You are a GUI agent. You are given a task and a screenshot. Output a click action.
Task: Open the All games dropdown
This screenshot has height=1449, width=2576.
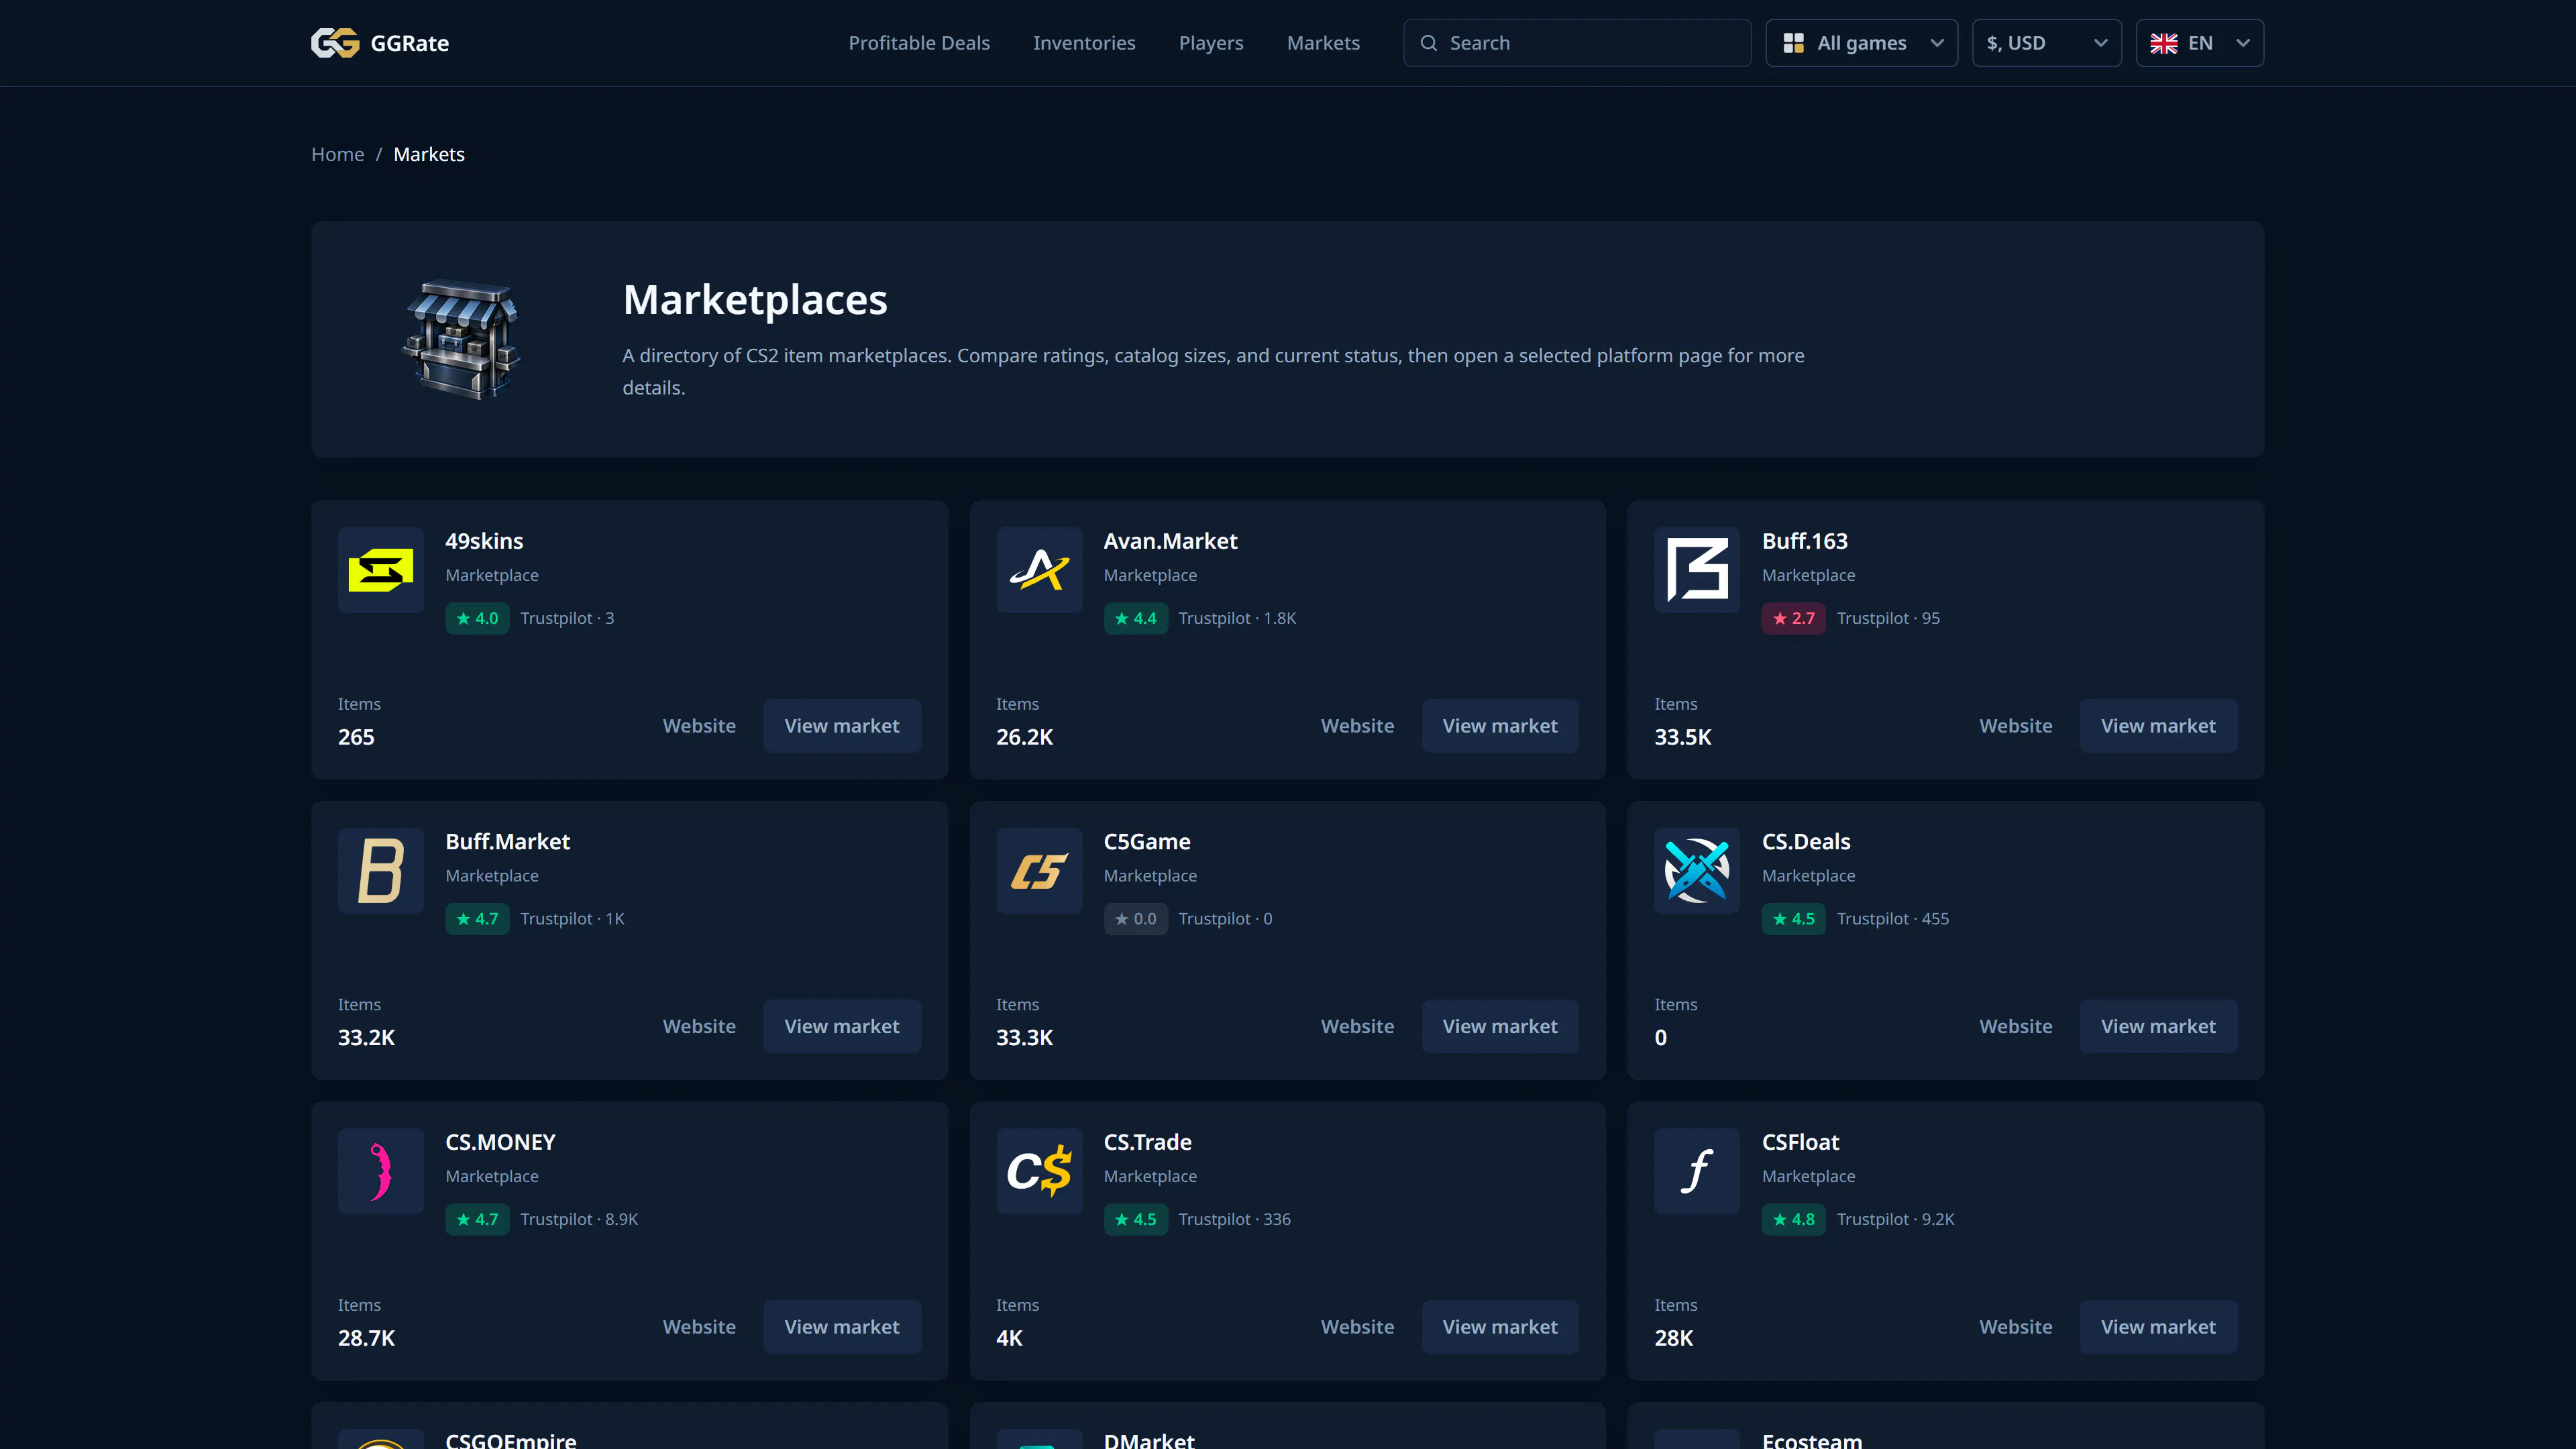pos(1861,43)
